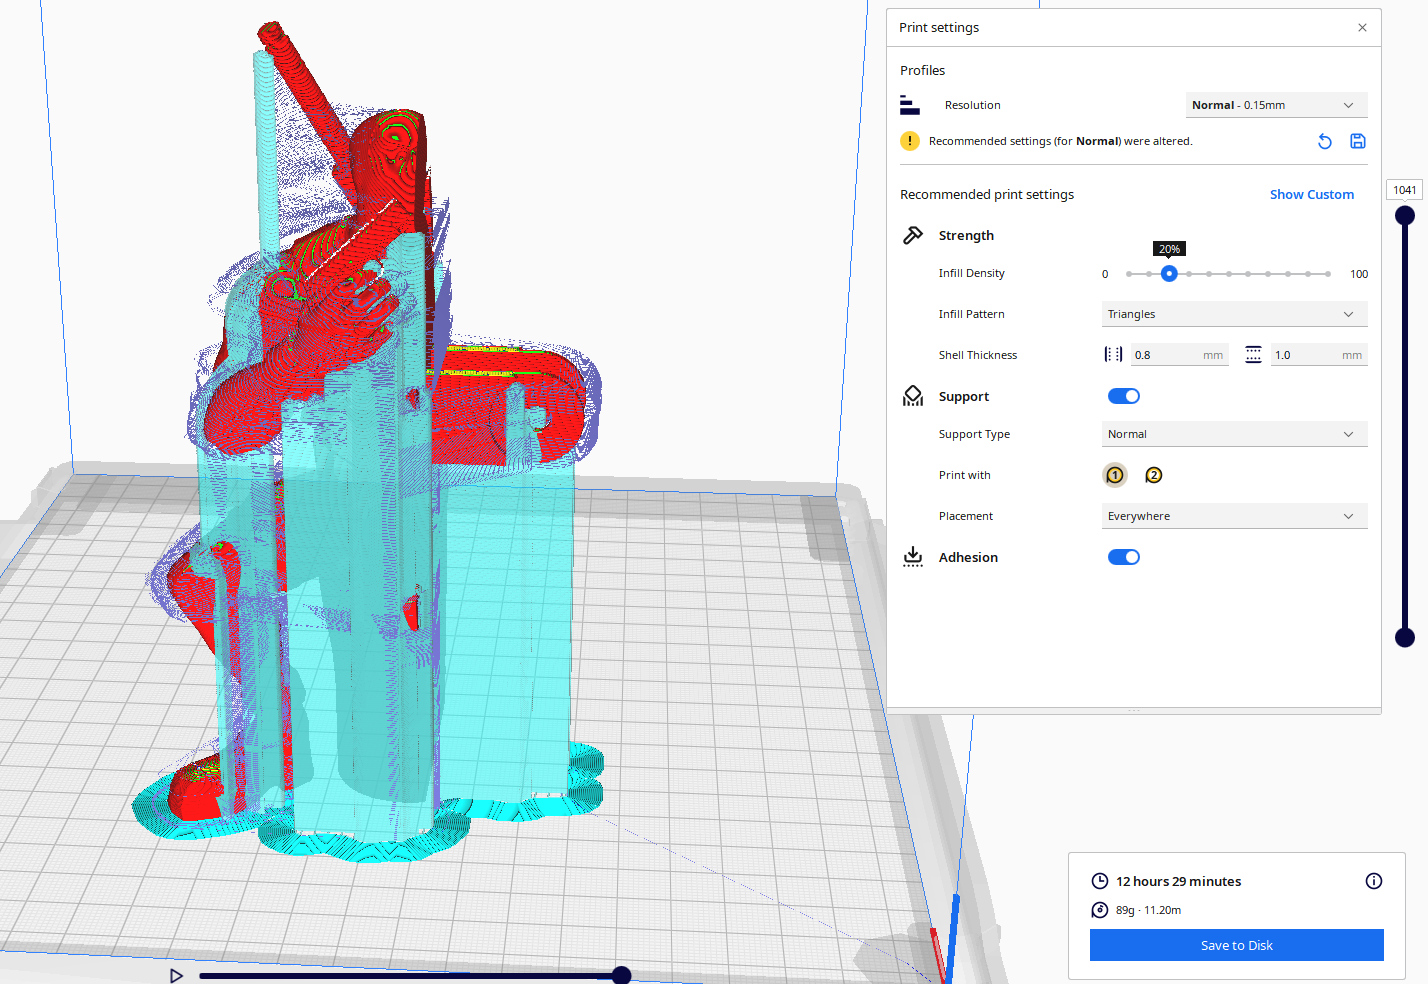Click the clock icon next to print duration

pyautogui.click(x=1099, y=881)
